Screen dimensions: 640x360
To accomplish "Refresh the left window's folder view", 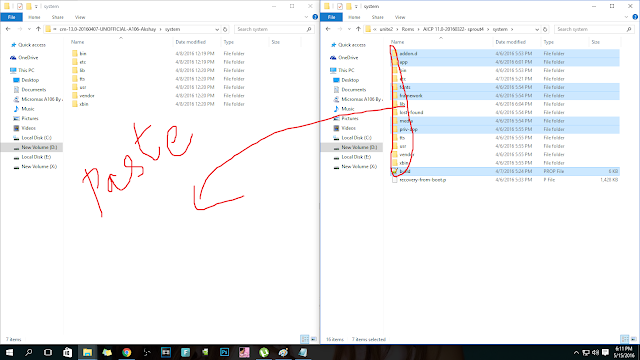I will pos(225,29).
